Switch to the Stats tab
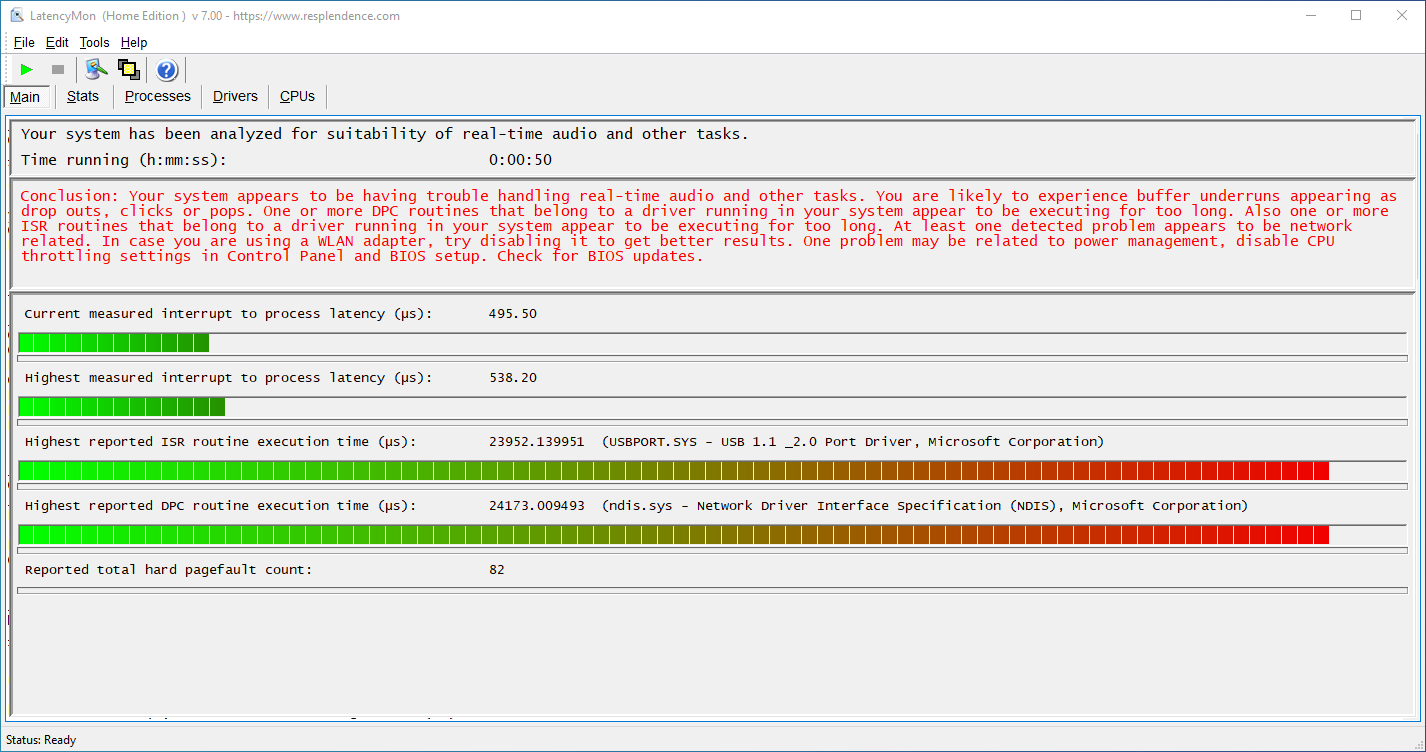The height and width of the screenshot is (752, 1426). point(83,96)
